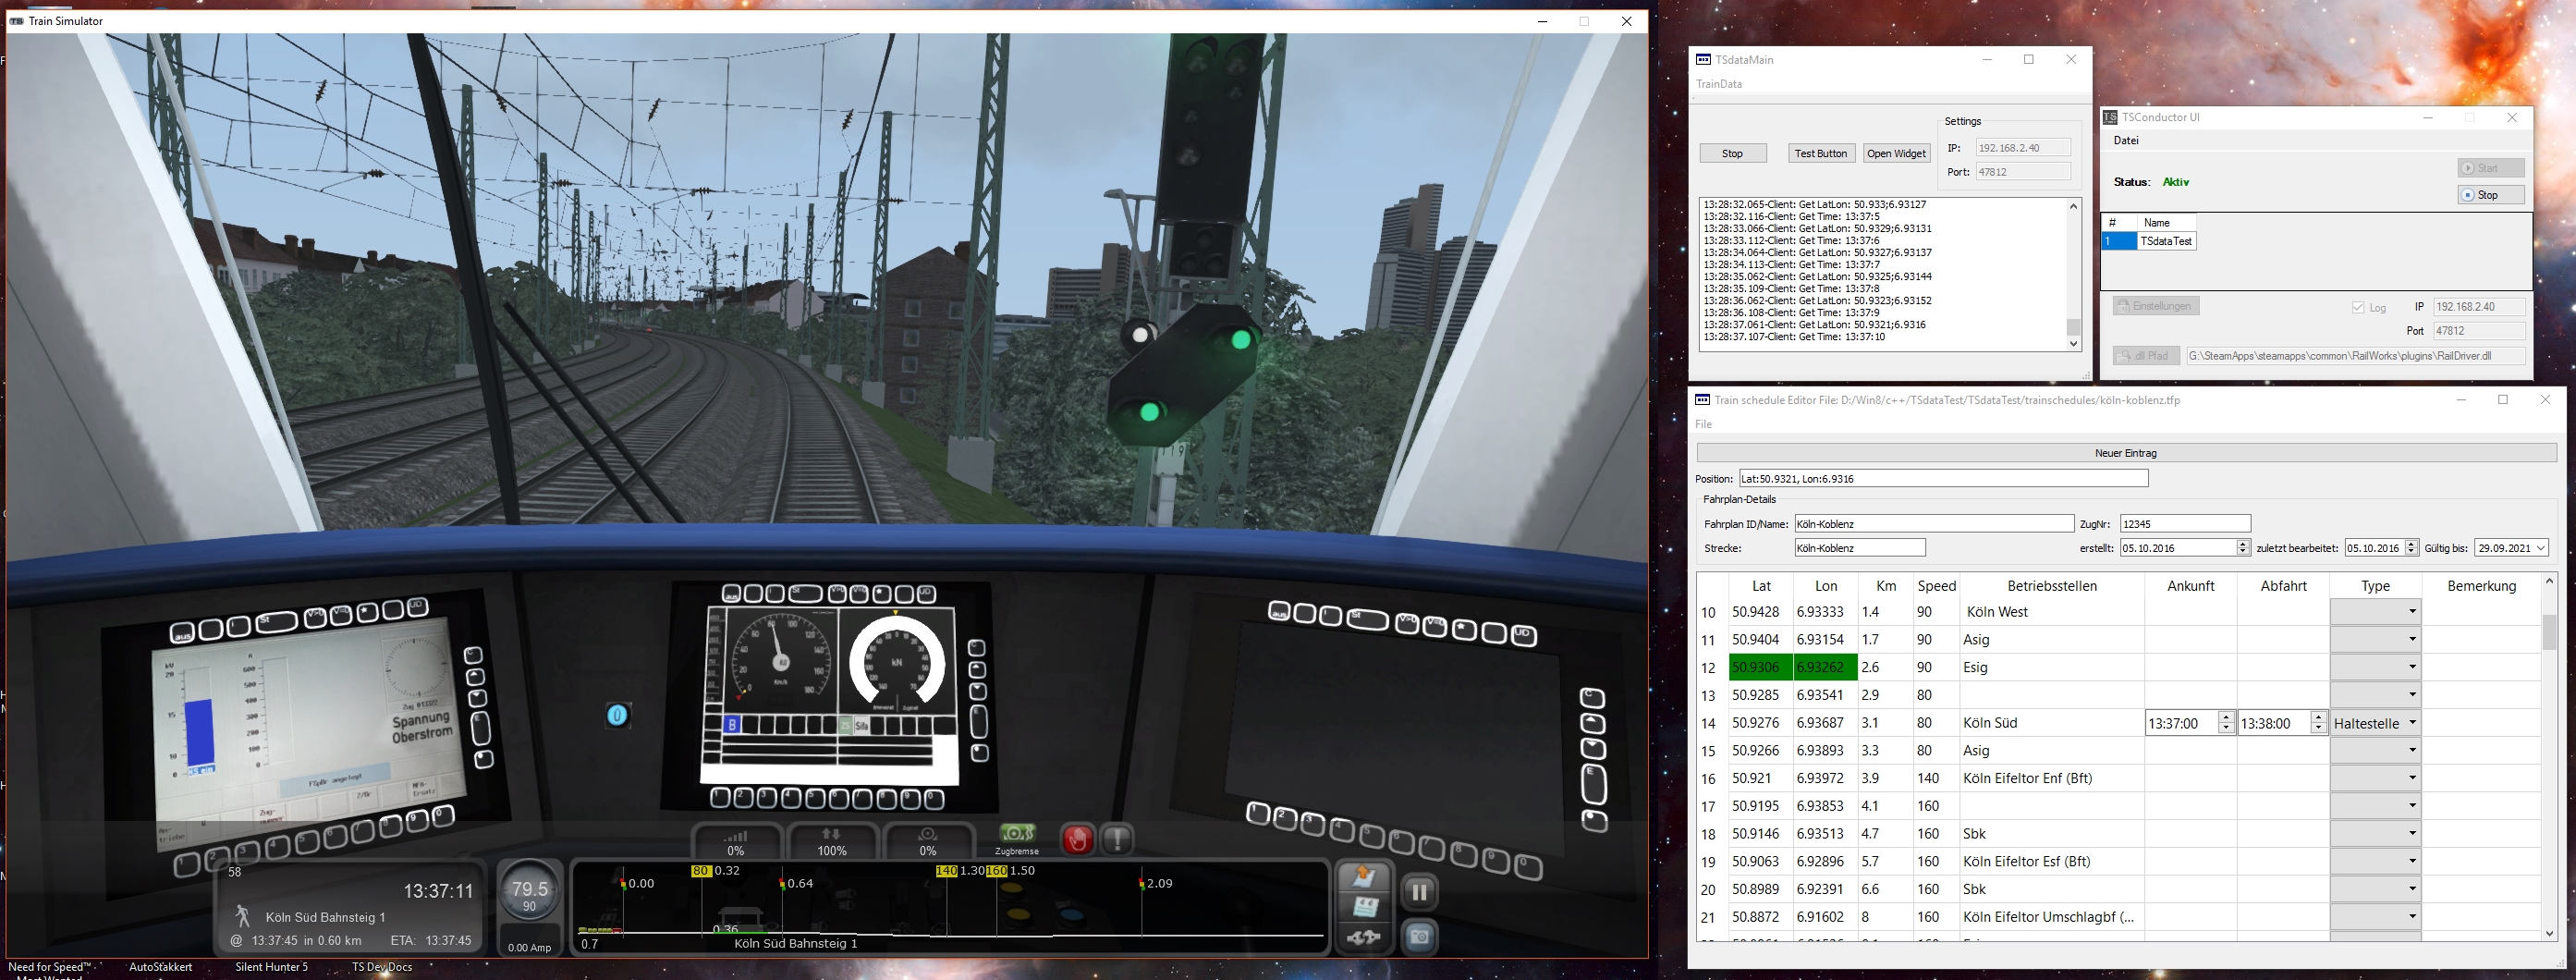Screen dimensions: 2576x980
Task: Click the platform shelter icon on the track display
Action: click(741, 917)
